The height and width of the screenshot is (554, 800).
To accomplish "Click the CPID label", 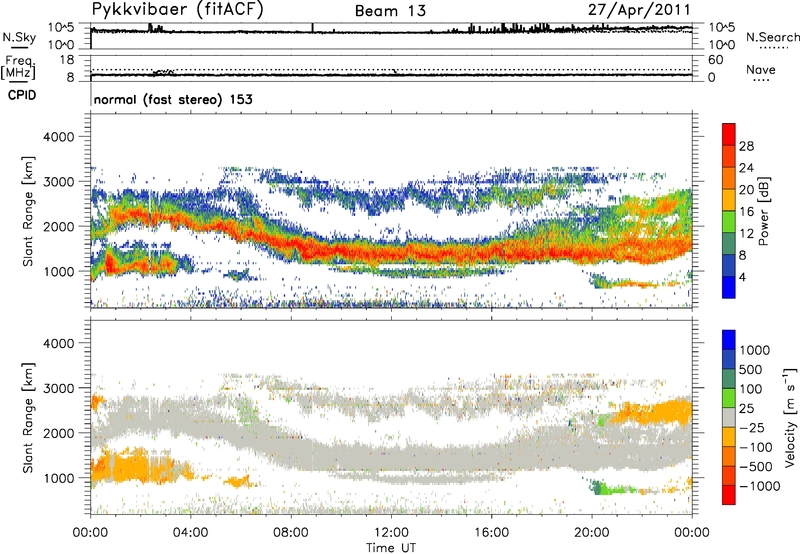I will point(22,95).
